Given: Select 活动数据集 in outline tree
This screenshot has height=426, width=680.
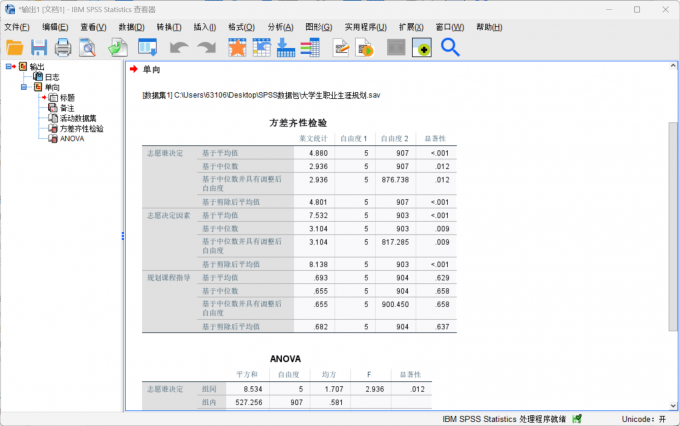Looking at the screenshot, I should click(x=78, y=118).
